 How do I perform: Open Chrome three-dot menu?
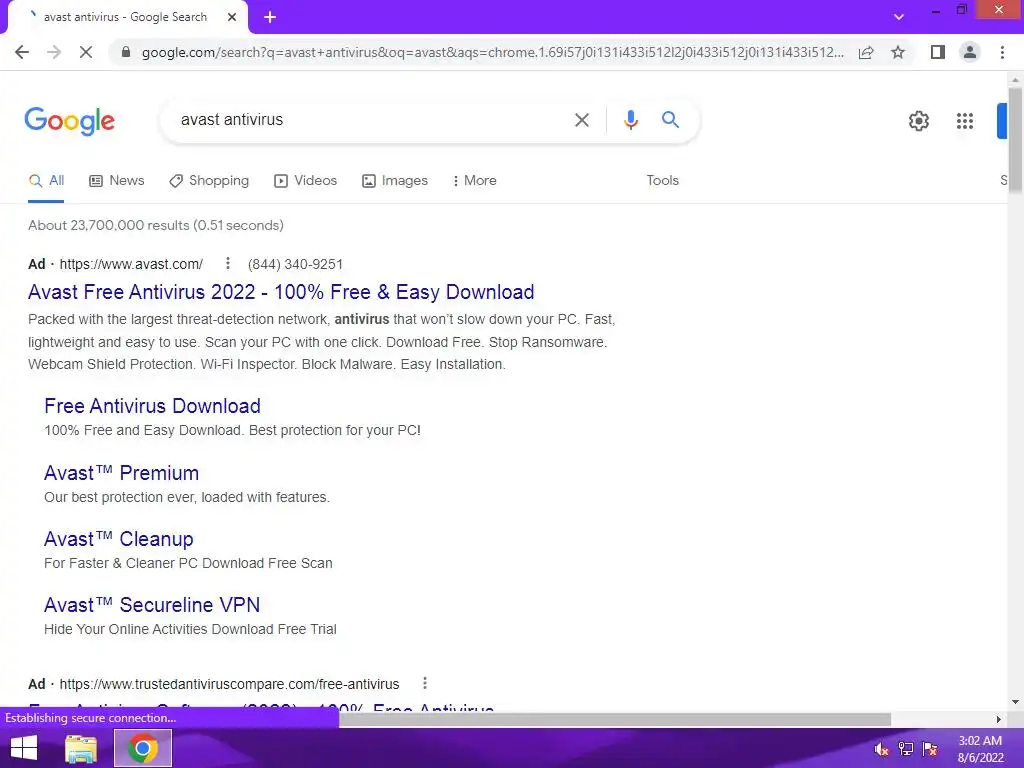pos(1002,52)
